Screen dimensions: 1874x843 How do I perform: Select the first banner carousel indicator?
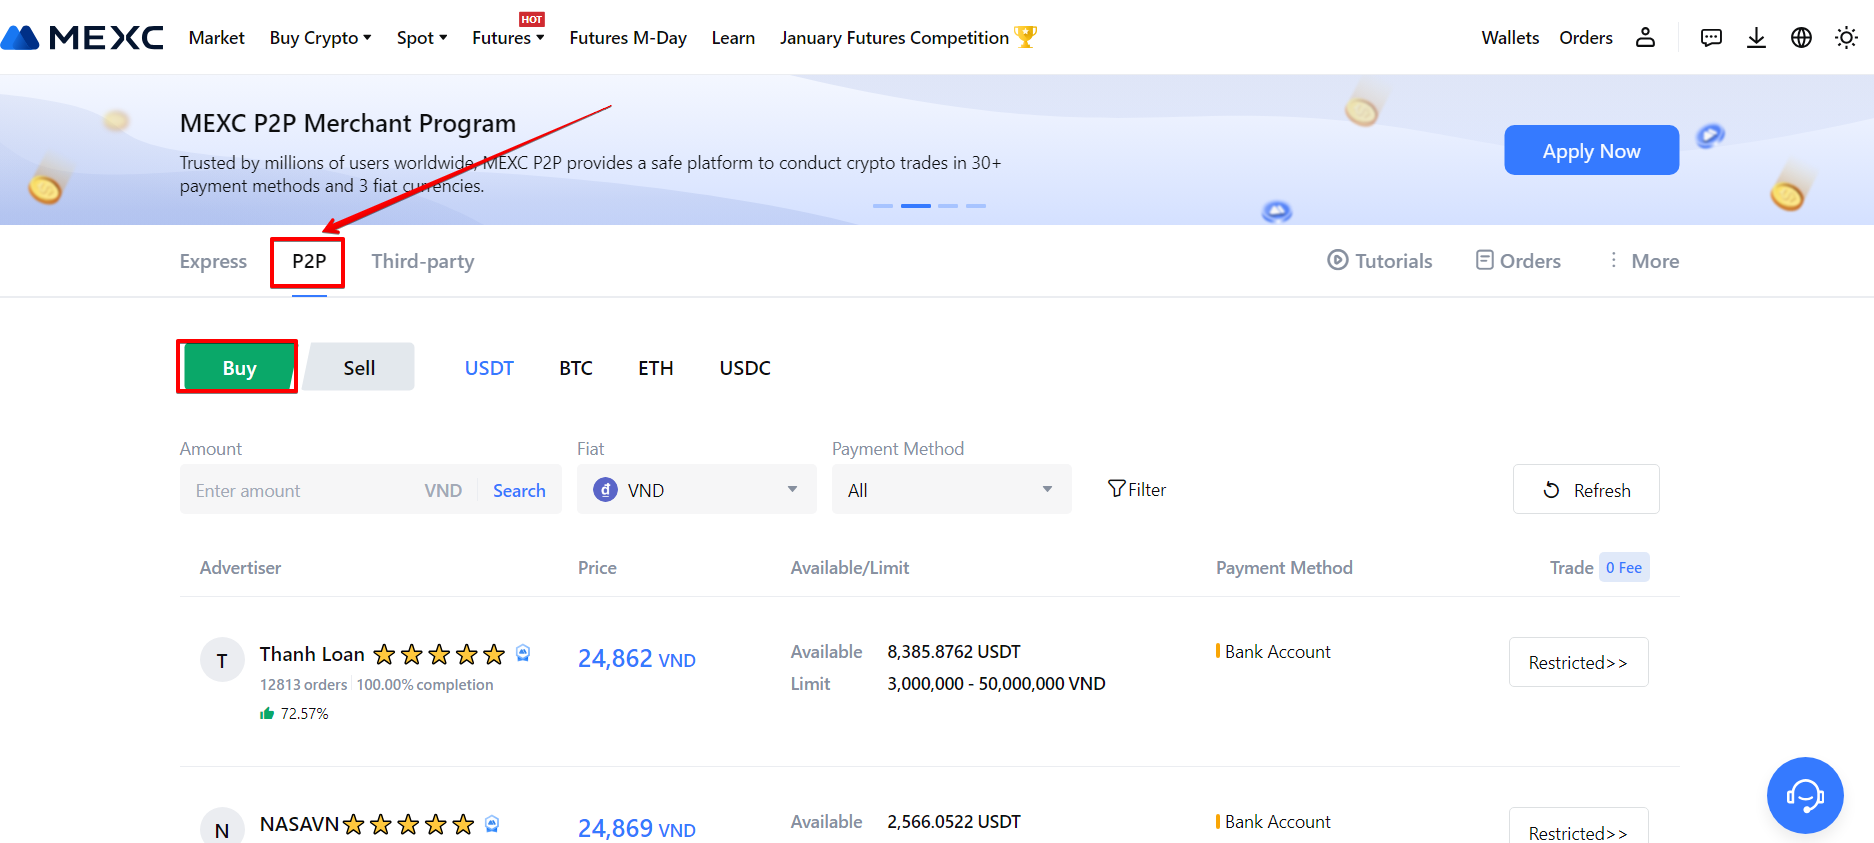point(883,205)
